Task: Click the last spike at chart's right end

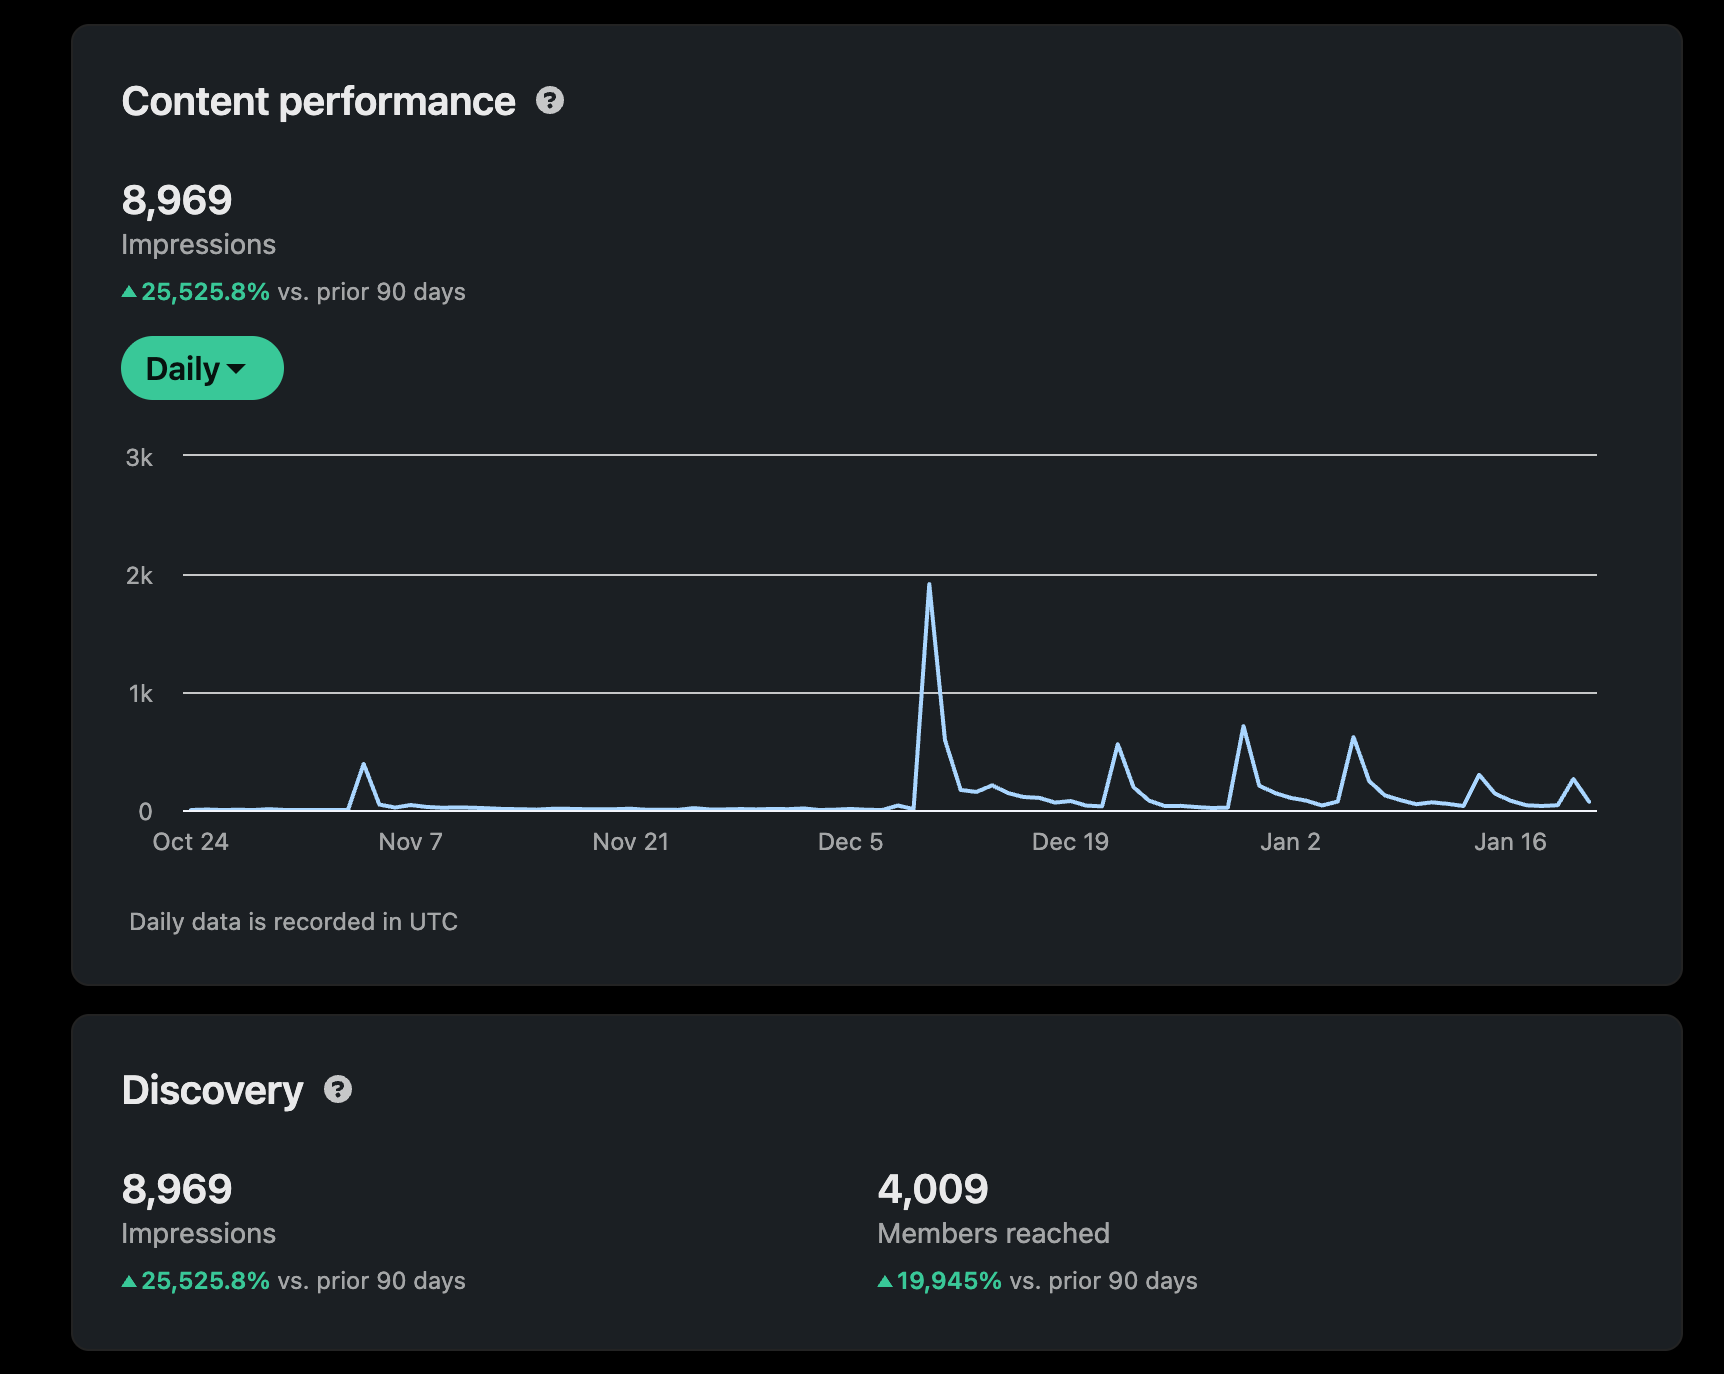Action: click(1573, 779)
